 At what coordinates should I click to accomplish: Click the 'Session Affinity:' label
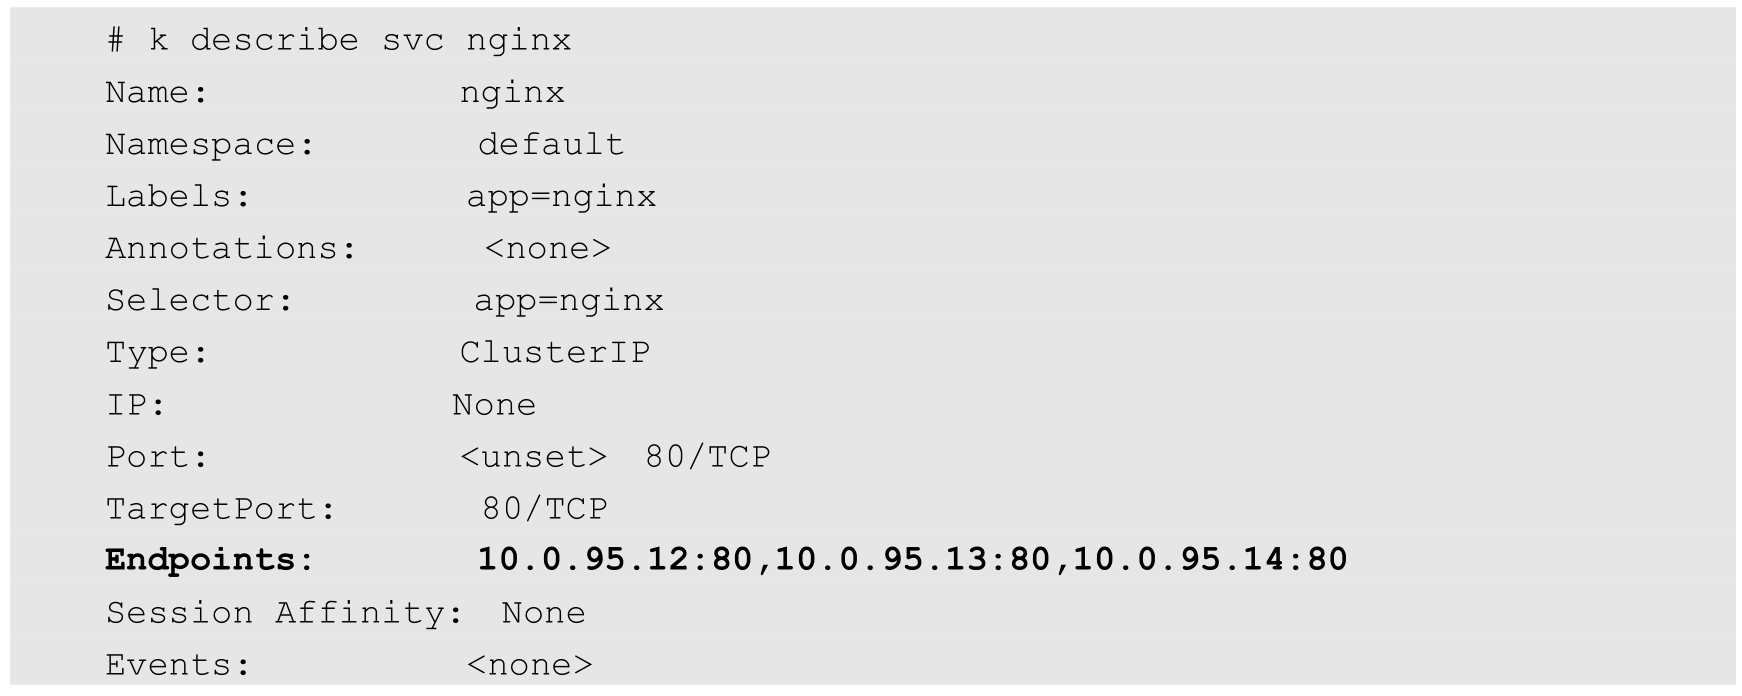pyautogui.click(x=285, y=613)
